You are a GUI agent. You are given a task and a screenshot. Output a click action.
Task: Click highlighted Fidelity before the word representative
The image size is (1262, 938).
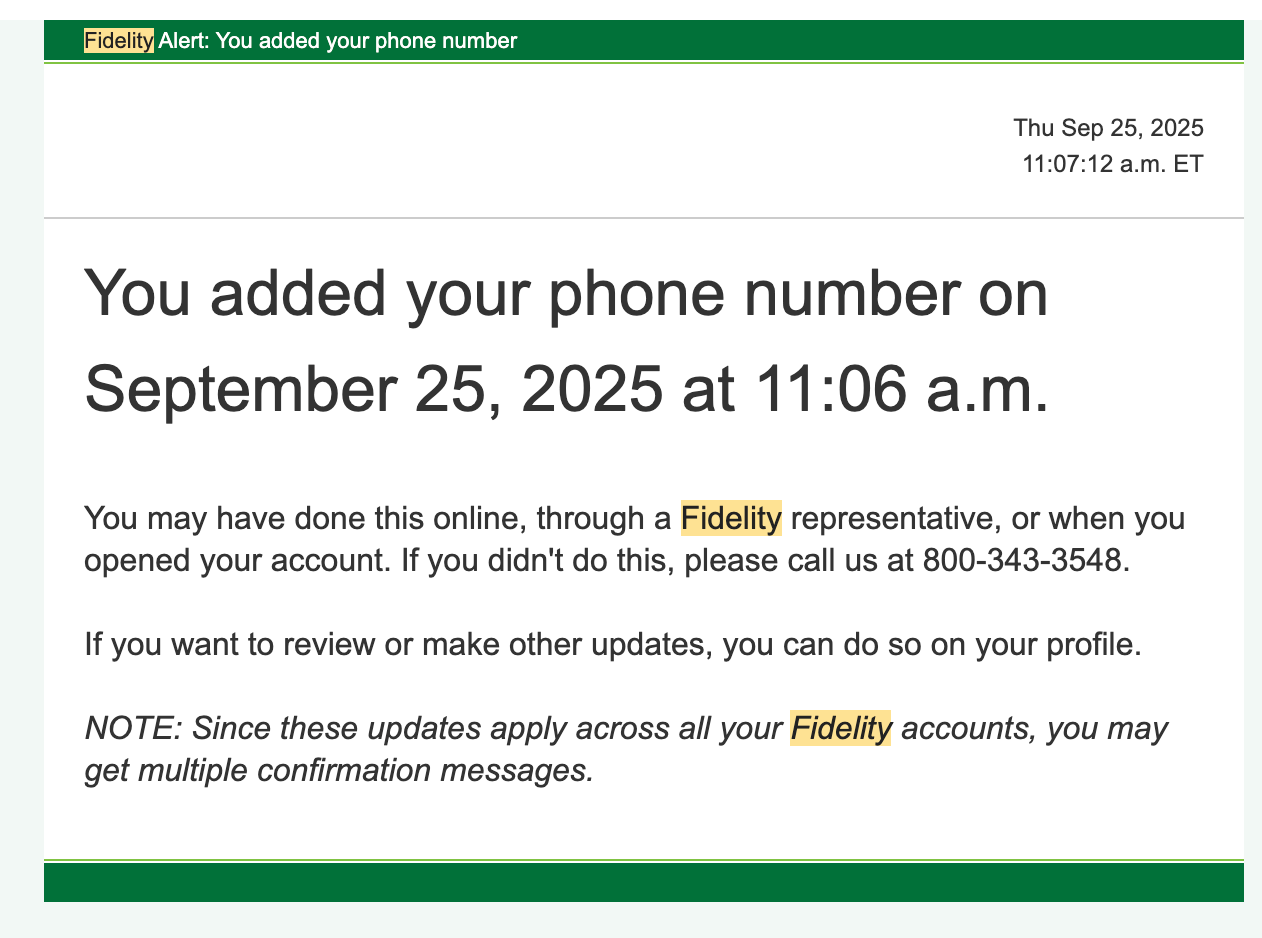point(730,518)
